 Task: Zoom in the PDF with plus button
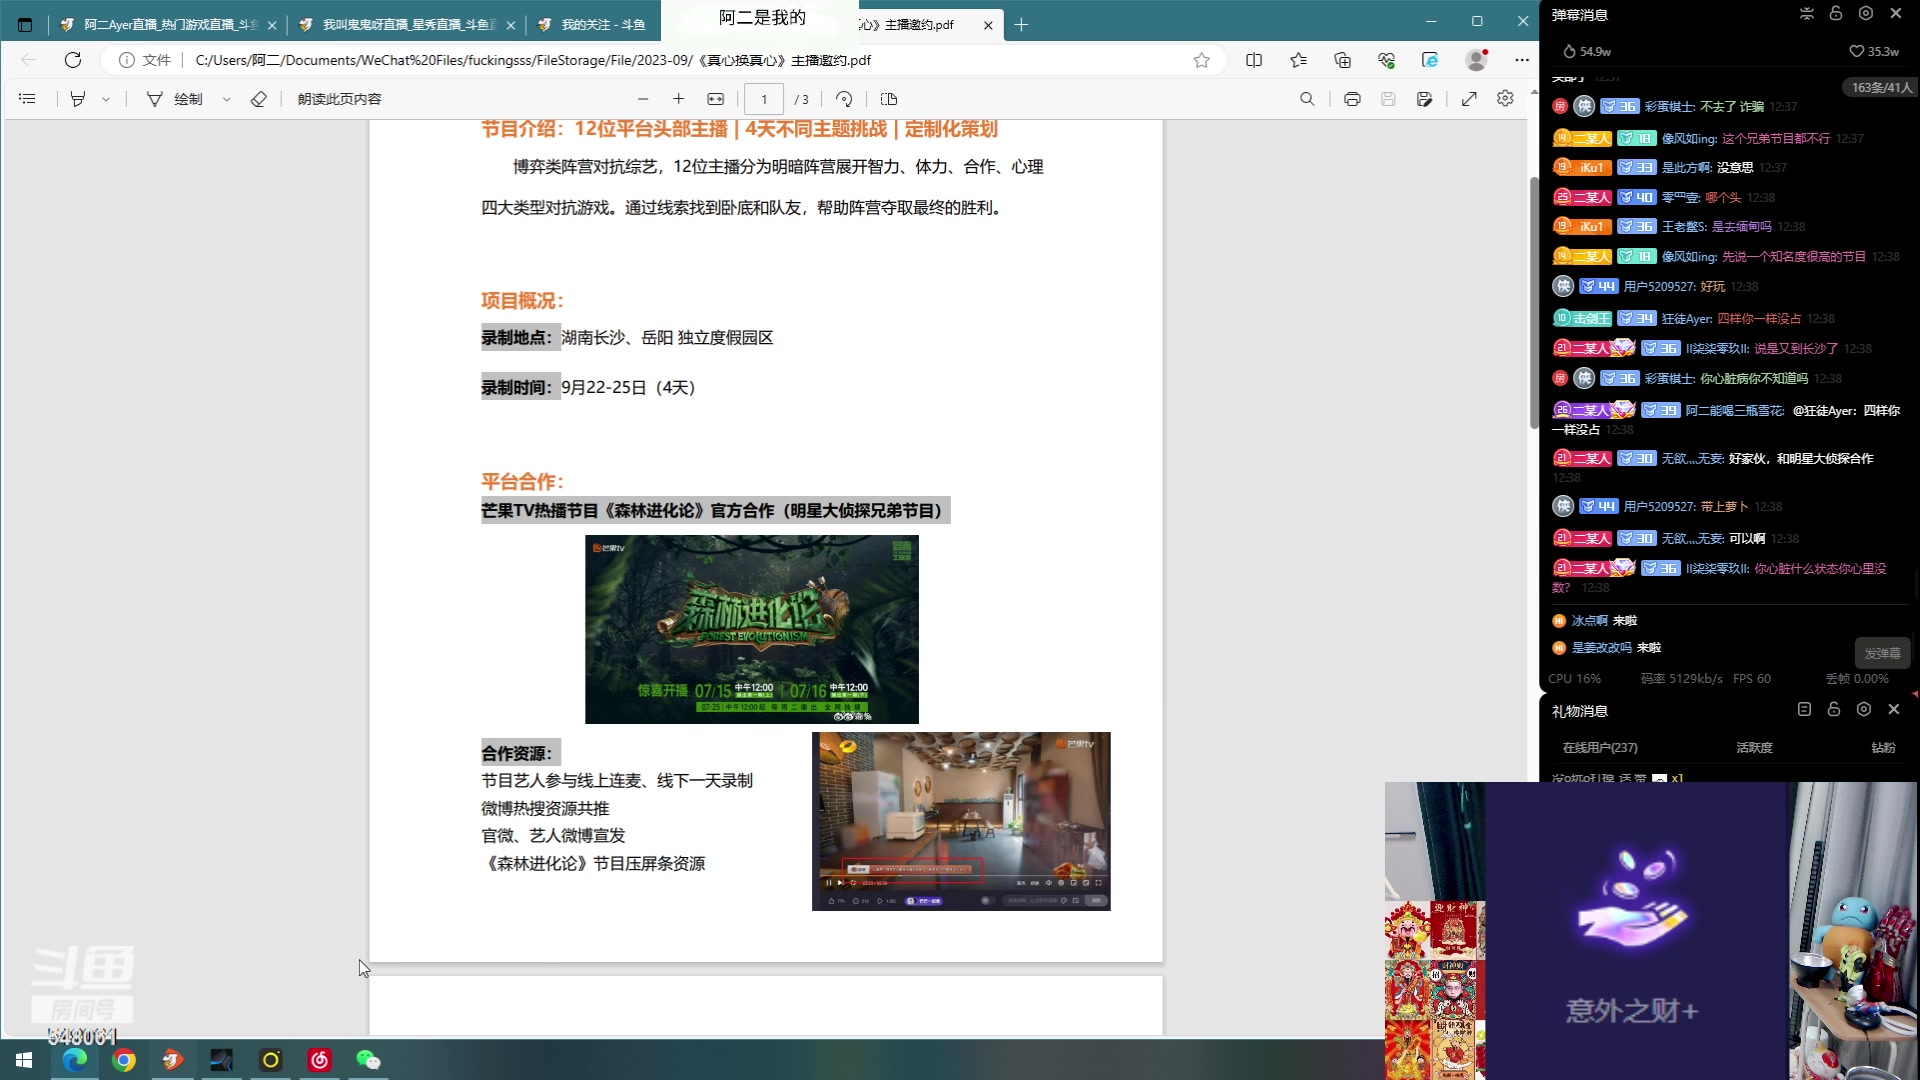[x=678, y=99]
